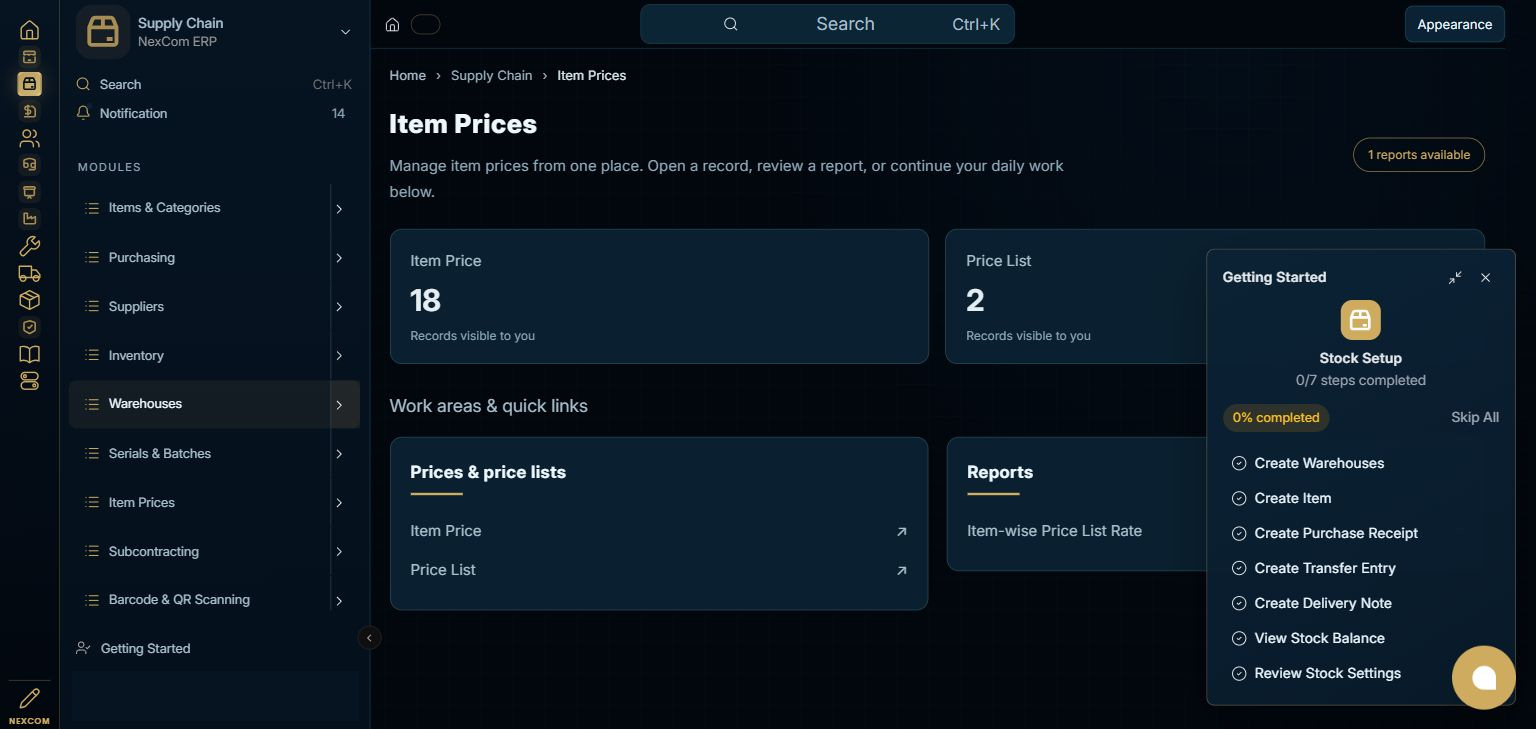The height and width of the screenshot is (729, 1536).
Task: Open the cube package icon in the rail
Action: (29, 300)
